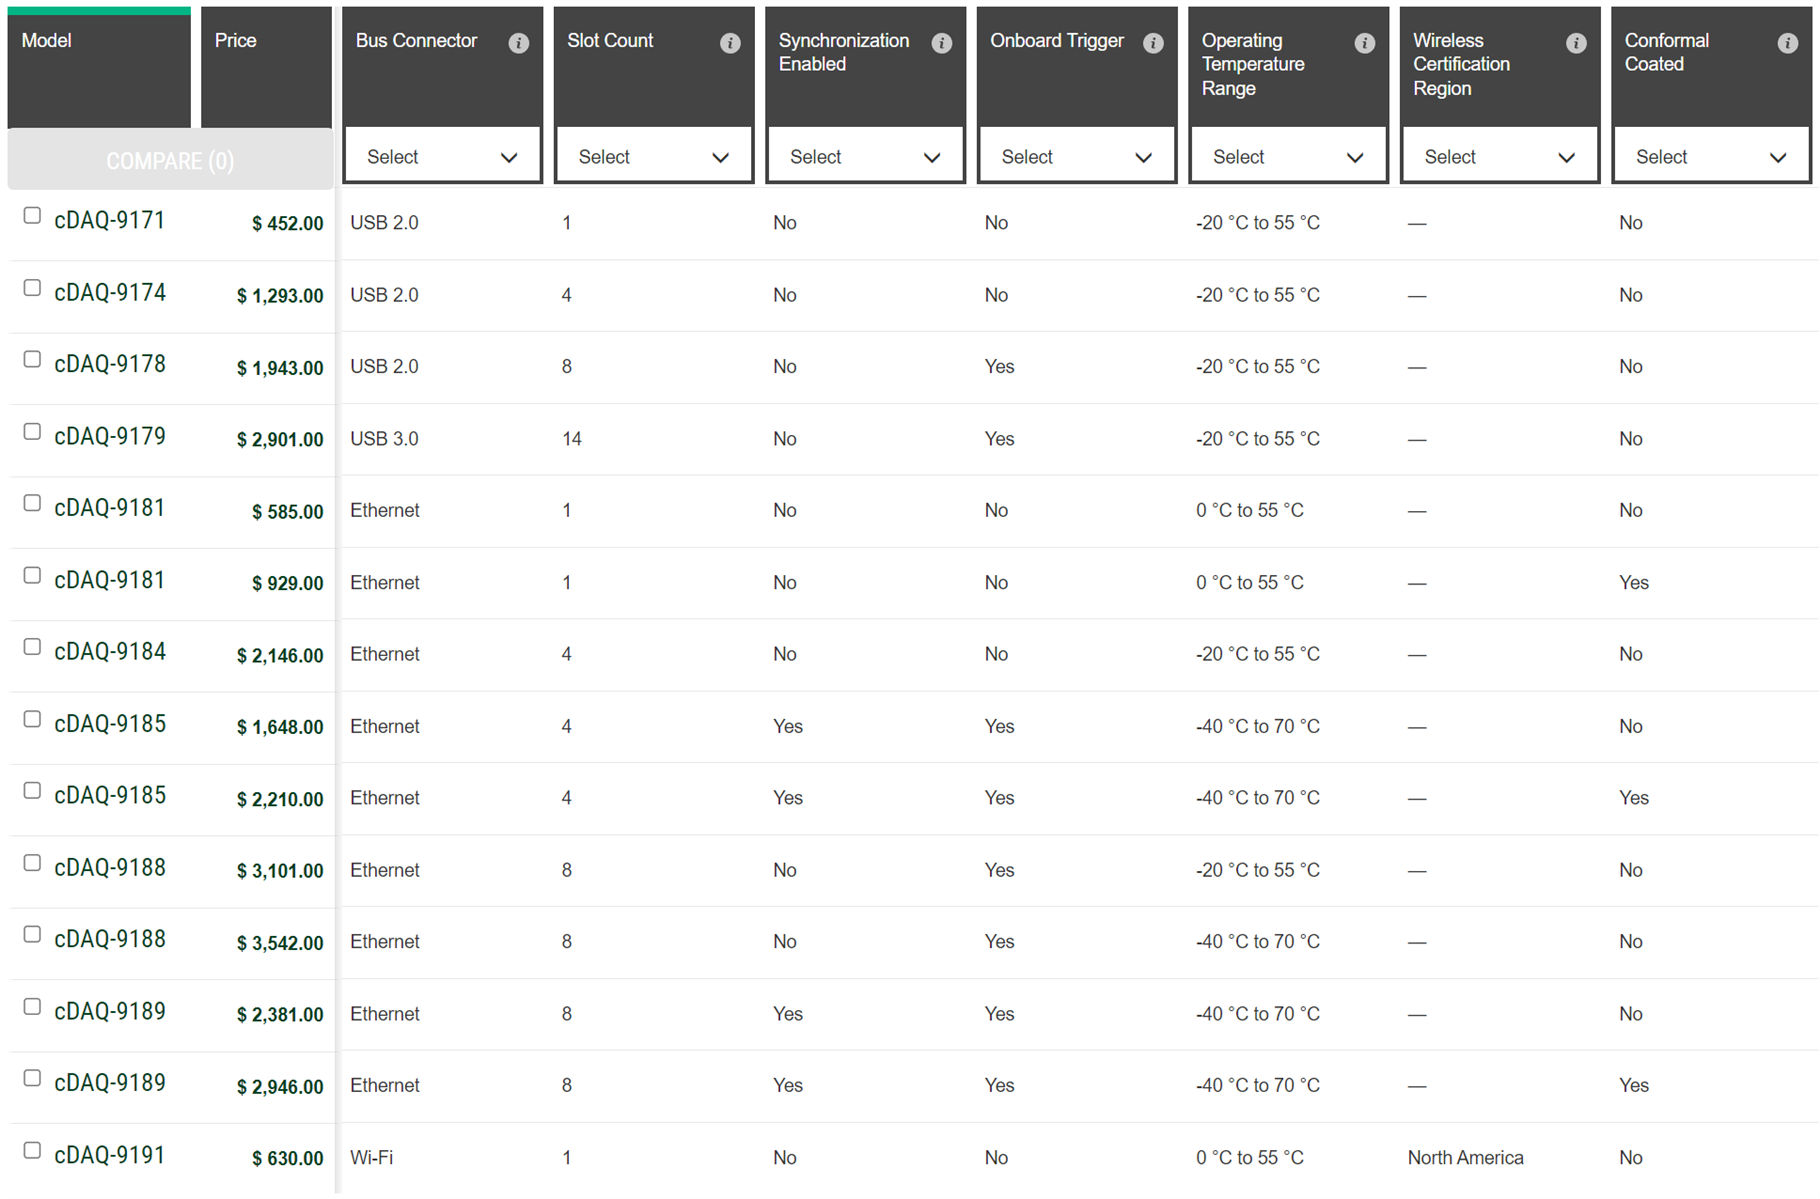Click the Bus Connector info icon
The height and width of the screenshot is (1199, 1820).
point(518,43)
